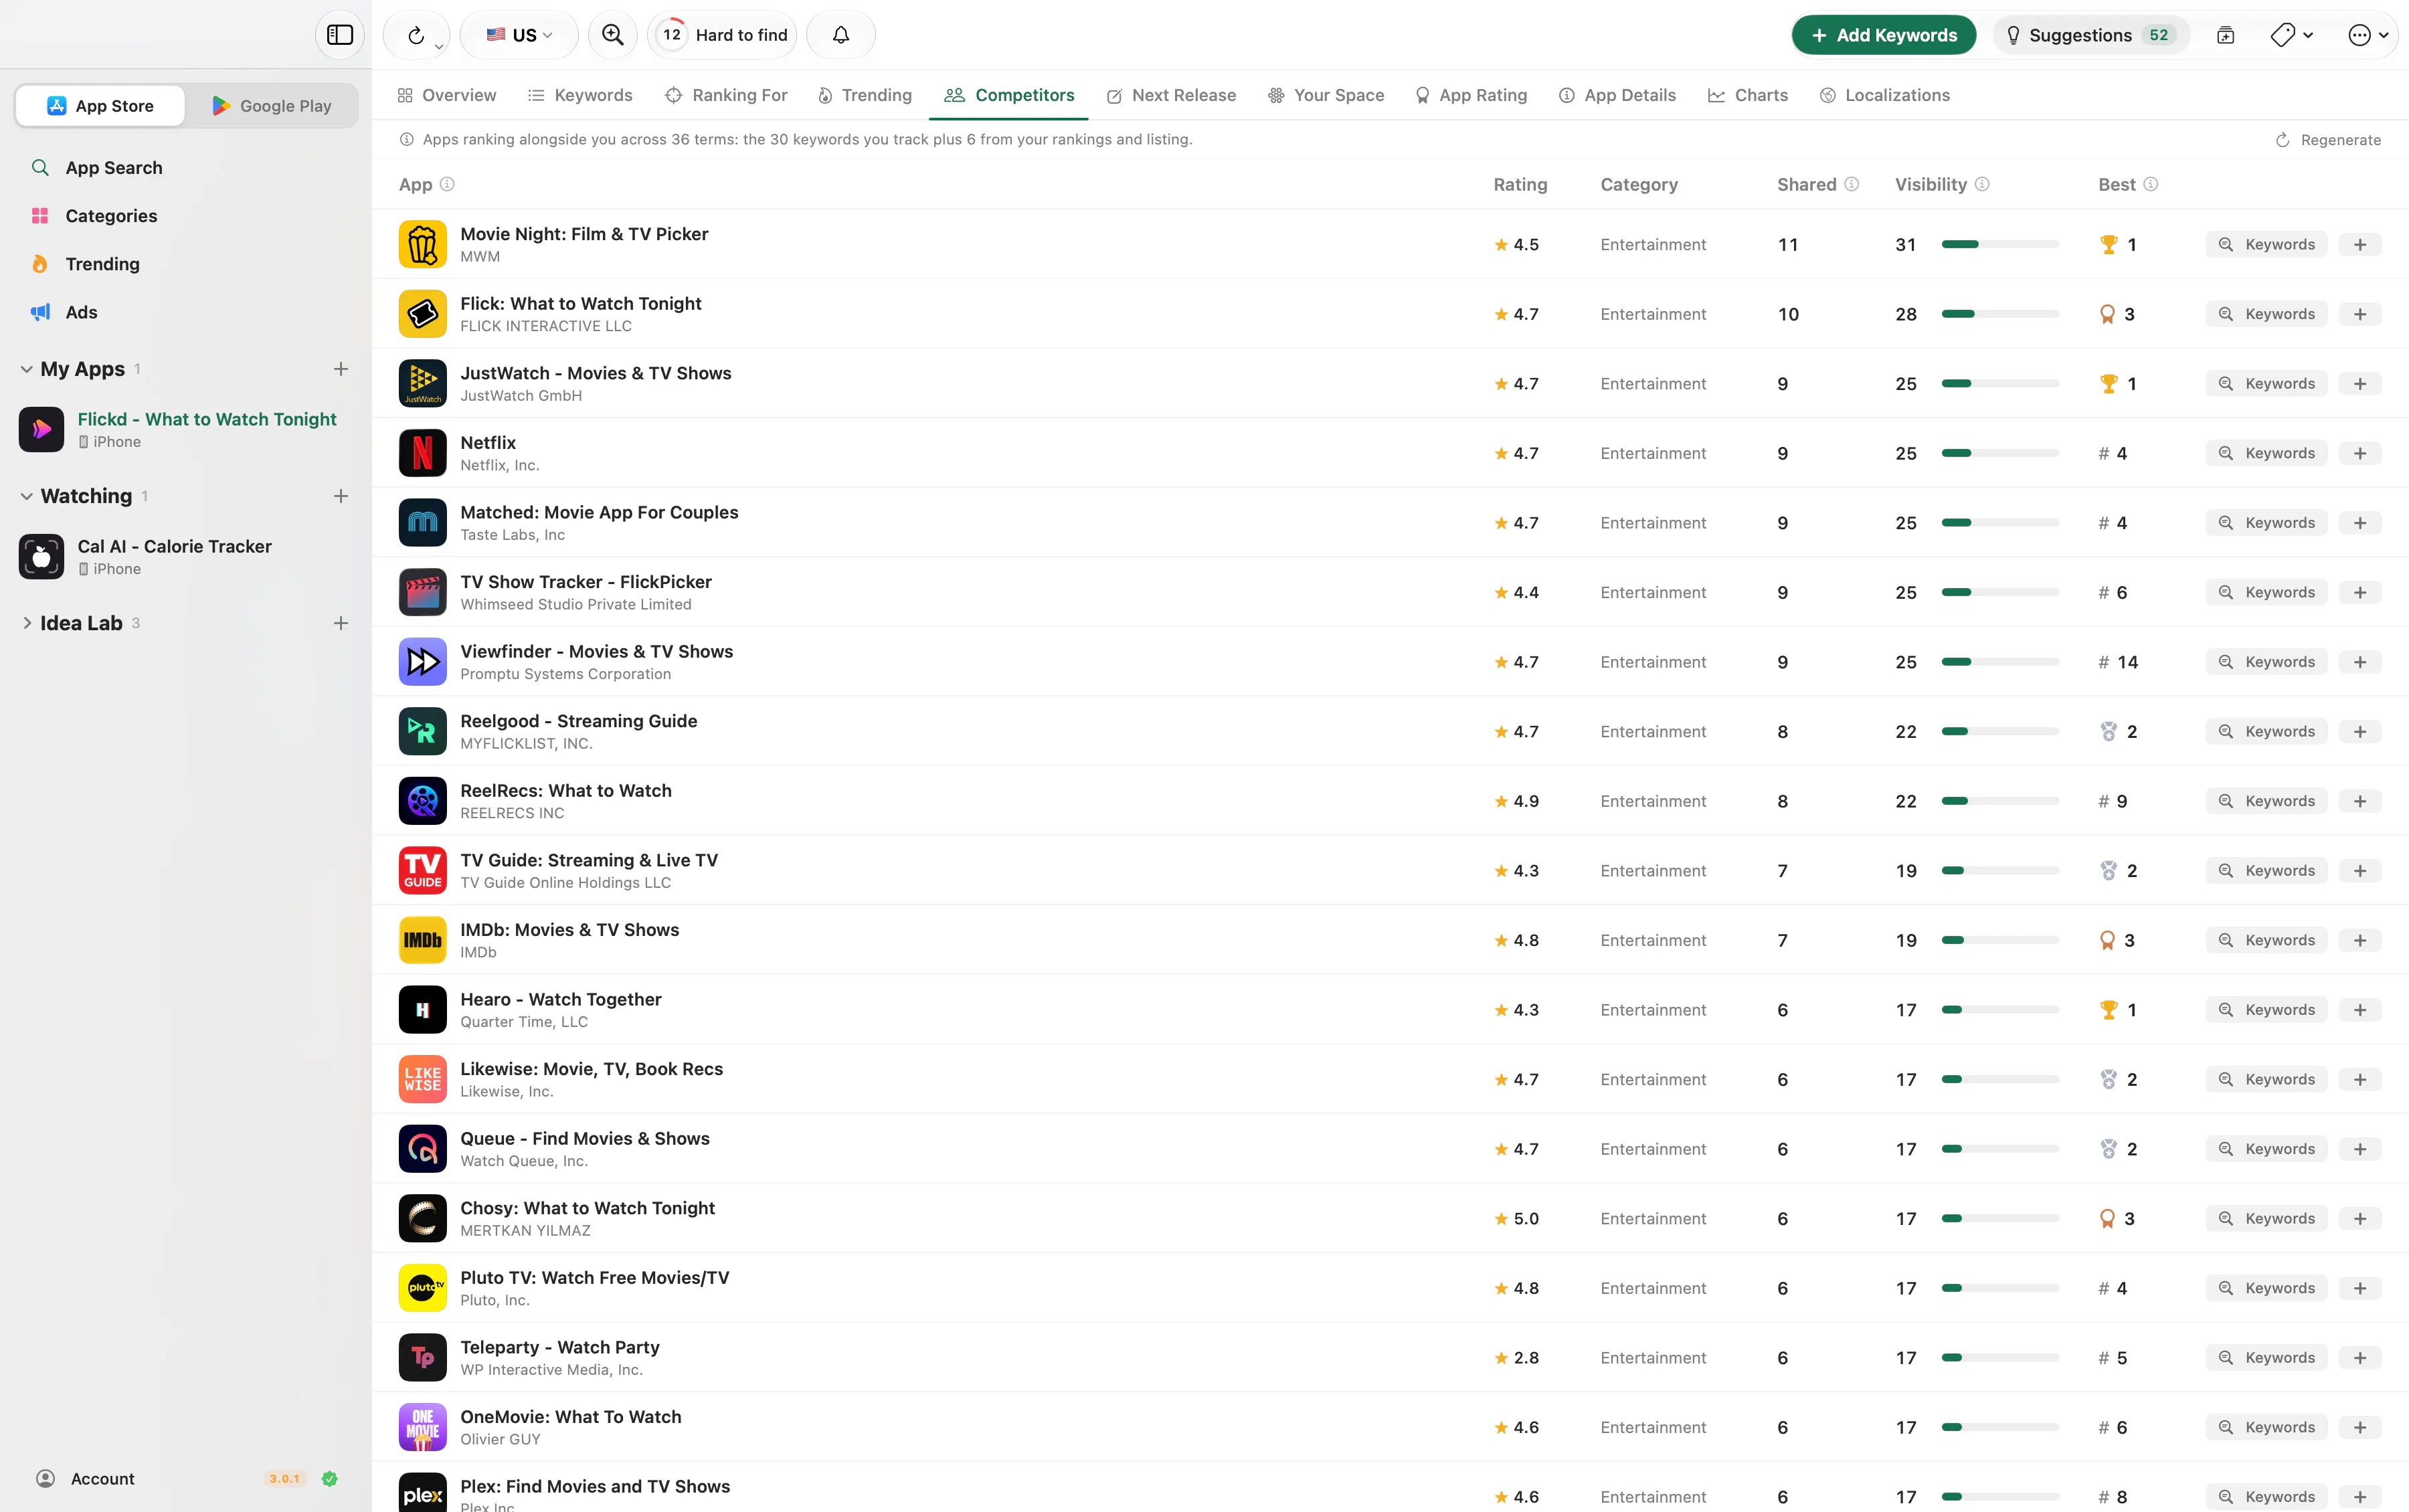
Task: Collapse the Watching section
Action: point(27,496)
